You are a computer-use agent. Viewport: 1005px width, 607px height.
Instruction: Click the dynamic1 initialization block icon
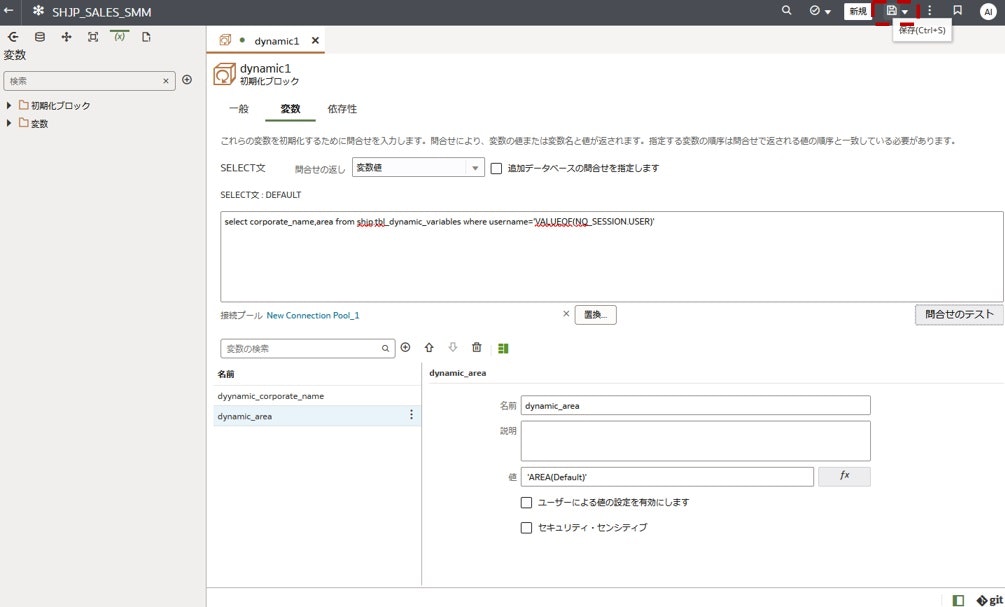(224, 74)
